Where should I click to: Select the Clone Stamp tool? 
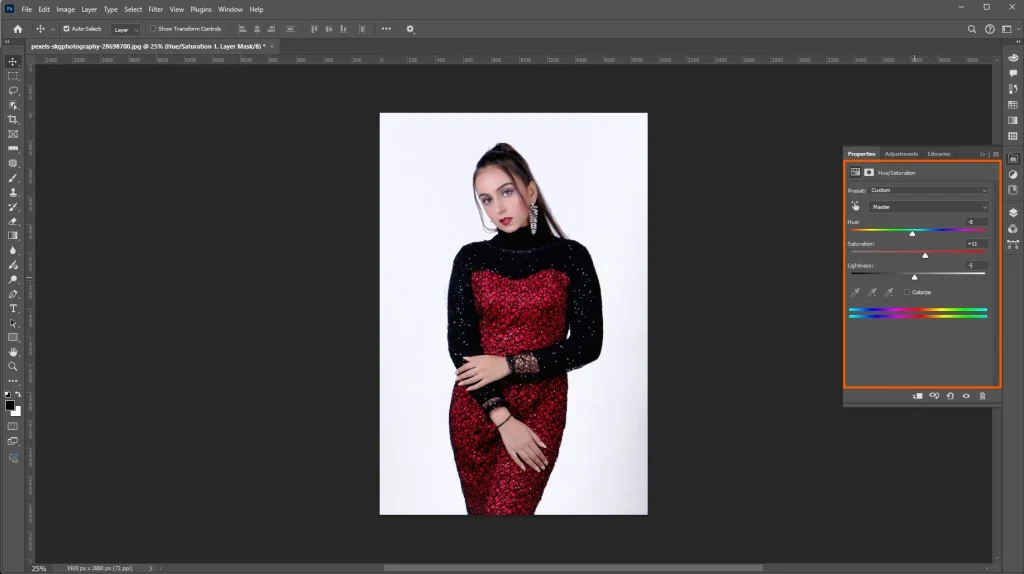pos(13,192)
